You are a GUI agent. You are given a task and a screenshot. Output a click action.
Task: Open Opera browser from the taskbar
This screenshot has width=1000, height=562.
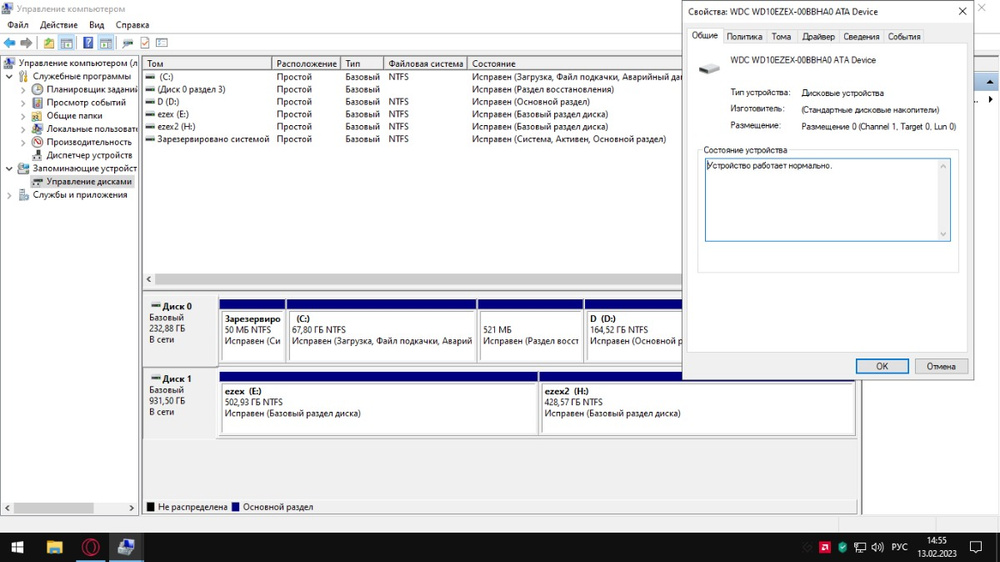click(x=90, y=547)
